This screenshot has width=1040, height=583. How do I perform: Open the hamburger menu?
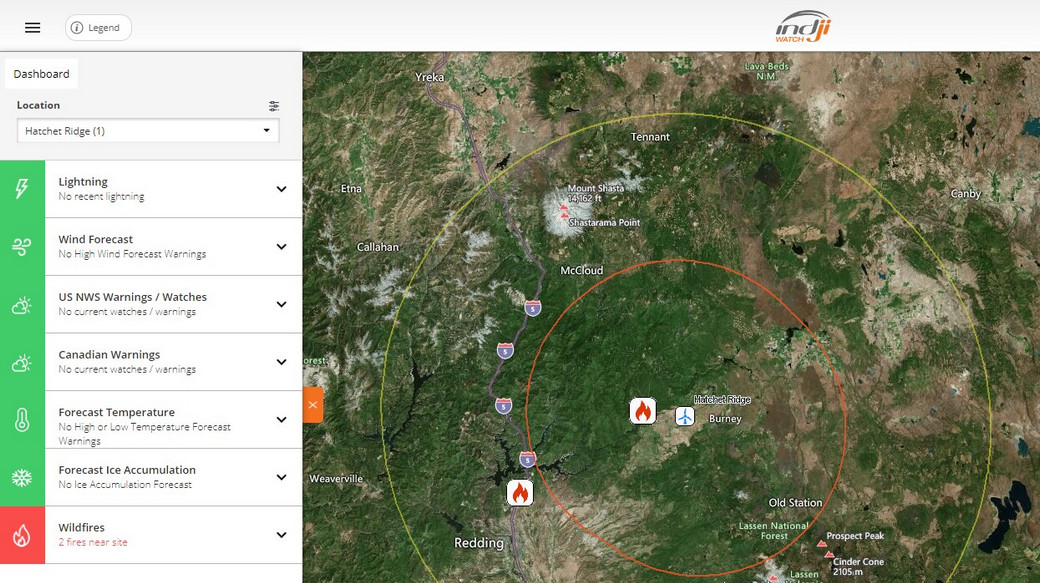coord(32,27)
